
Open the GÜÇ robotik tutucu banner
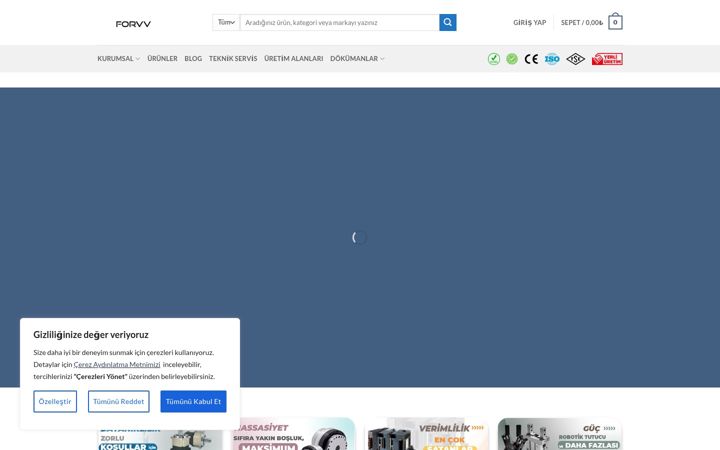tap(560, 434)
